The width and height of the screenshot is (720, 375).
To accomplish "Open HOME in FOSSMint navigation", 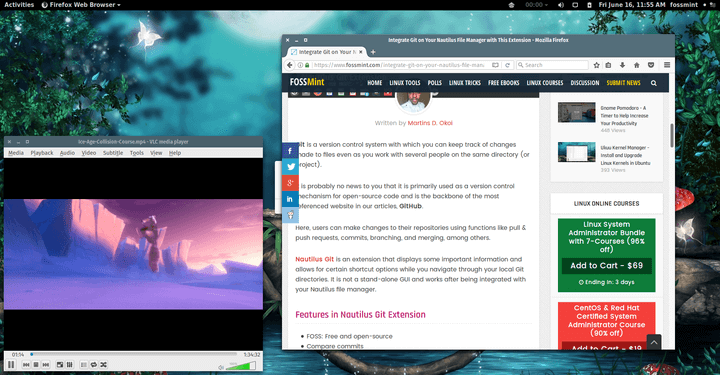I will point(374,83).
